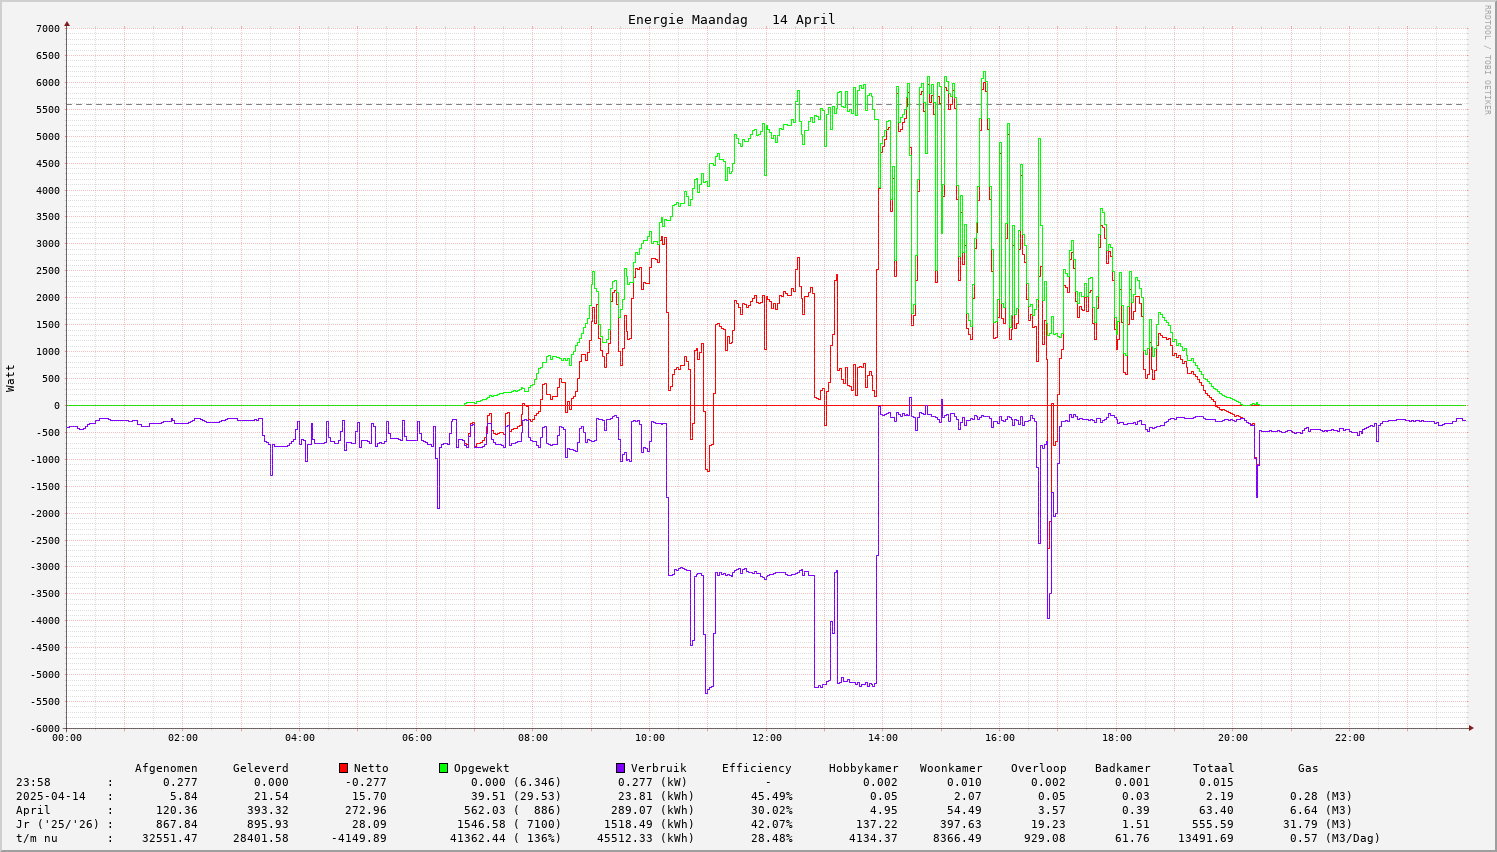Click the Woonkamer column header
Image resolution: width=1497 pixels, height=852 pixels.
pyautogui.click(x=951, y=768)
